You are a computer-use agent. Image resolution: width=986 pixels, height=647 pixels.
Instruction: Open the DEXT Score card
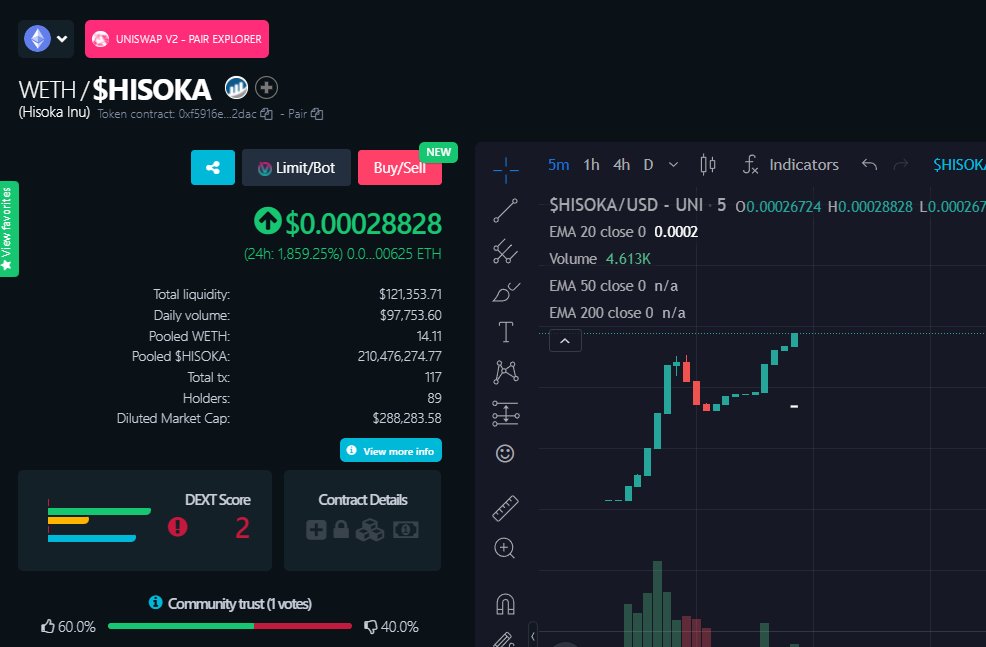coord(145,521)
